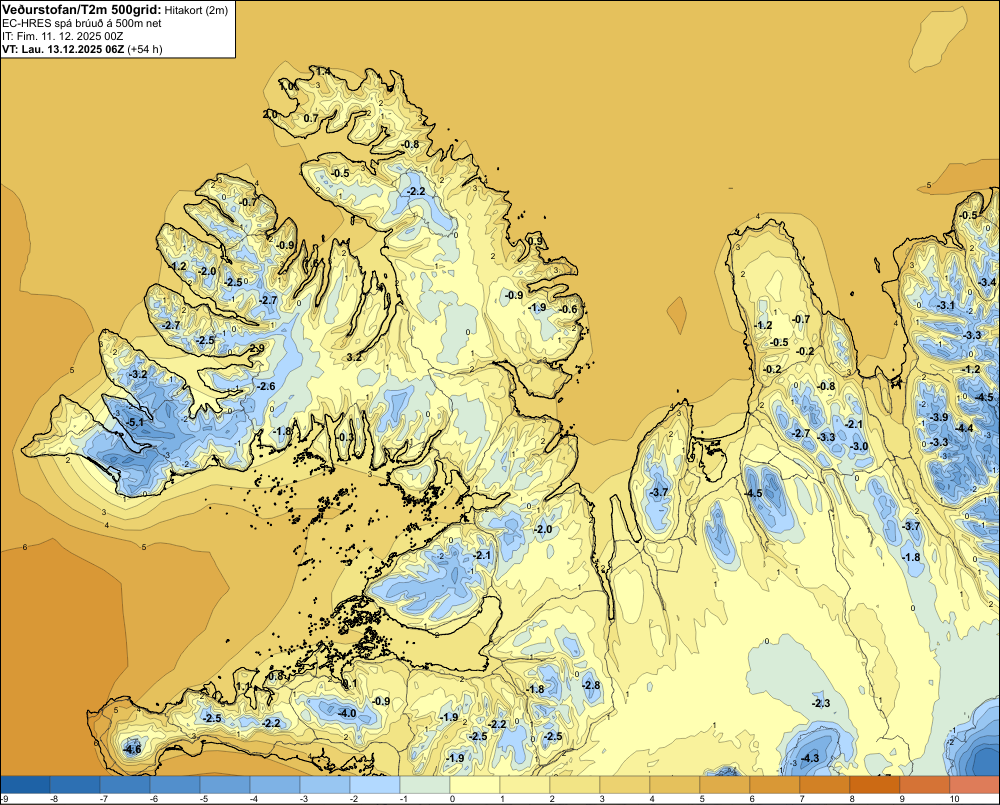Click the legend scale label '-4'
This screenshot has height=805, width=1000.
click(x=254, y=799)
